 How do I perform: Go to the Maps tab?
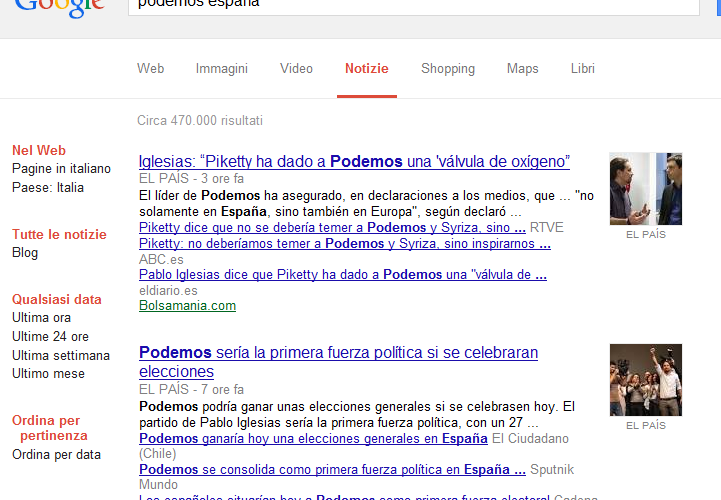pyautogui.click(x=522, y=69)
